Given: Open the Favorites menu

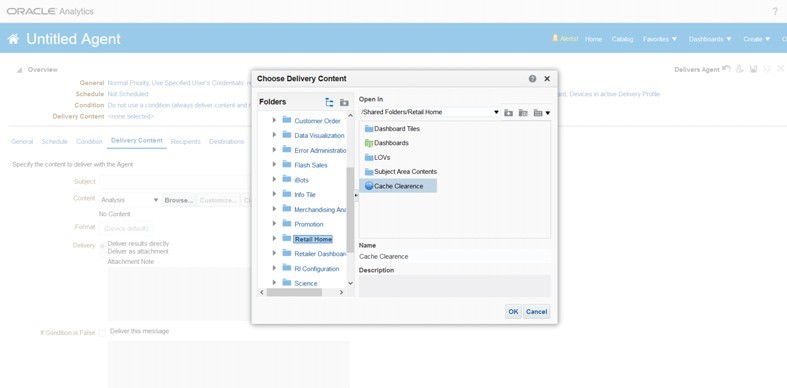Looking at the screenshot, I should coord(660,39).
